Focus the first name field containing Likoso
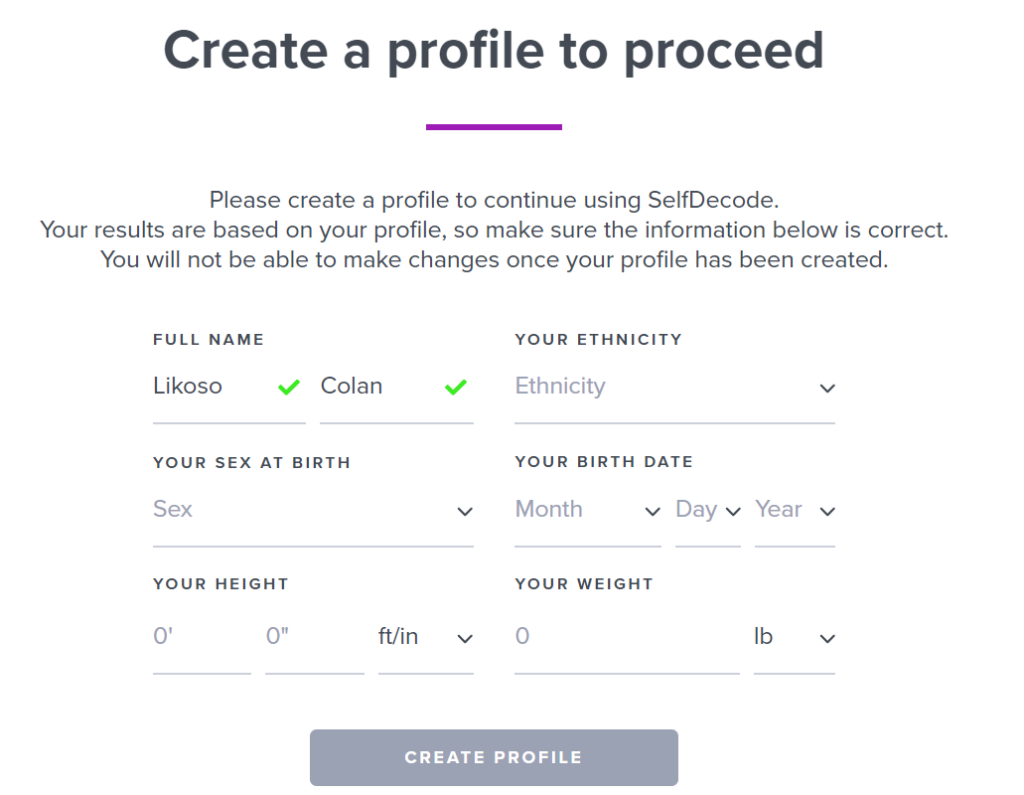 [x=229, y=389]
